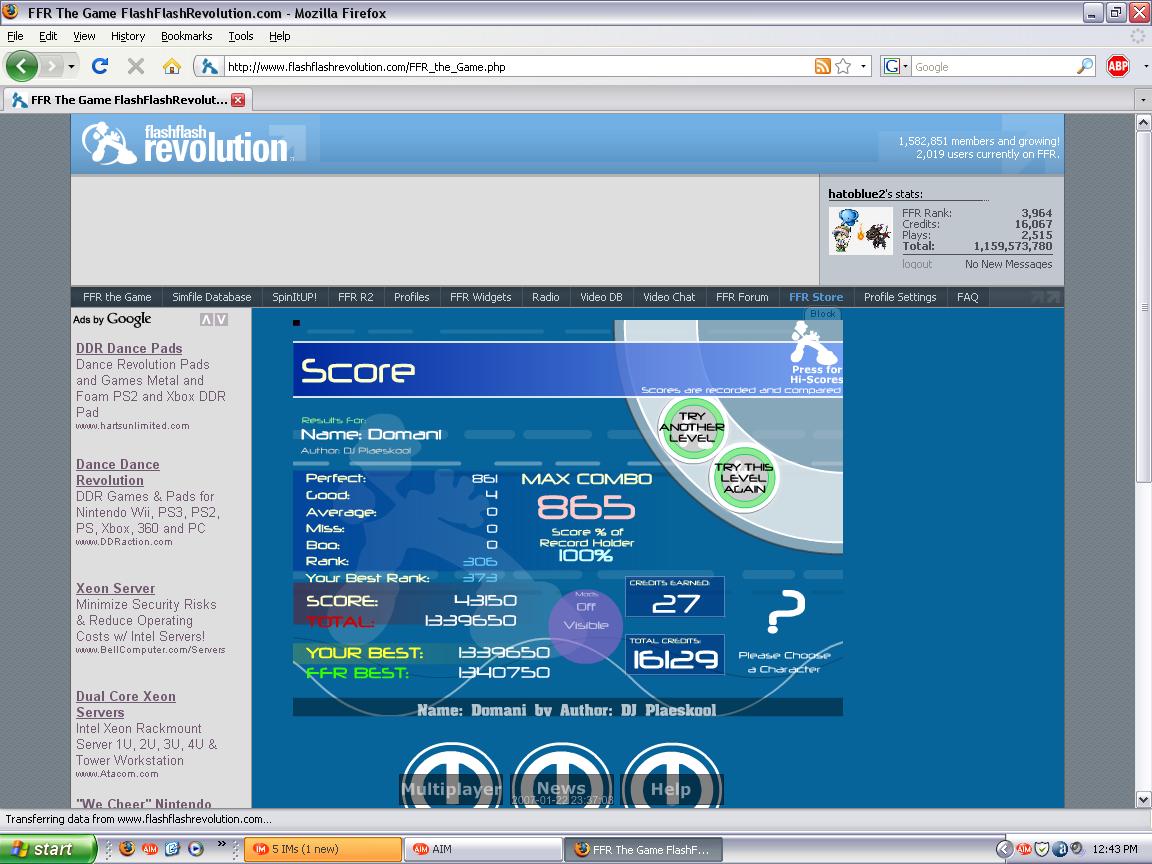Choose a character question mark icon

[786, 611]
